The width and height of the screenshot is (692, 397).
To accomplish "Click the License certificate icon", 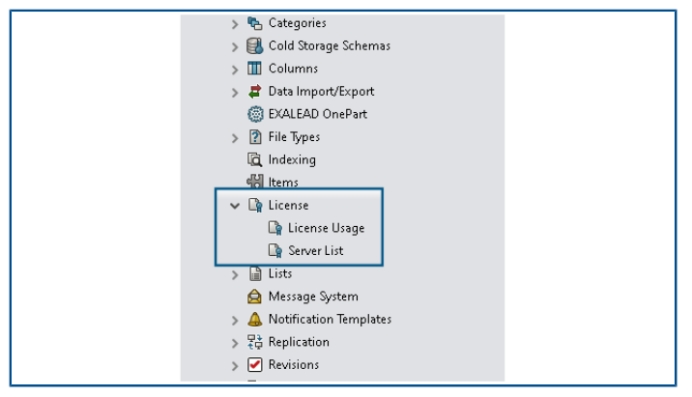I will (255, 205).
